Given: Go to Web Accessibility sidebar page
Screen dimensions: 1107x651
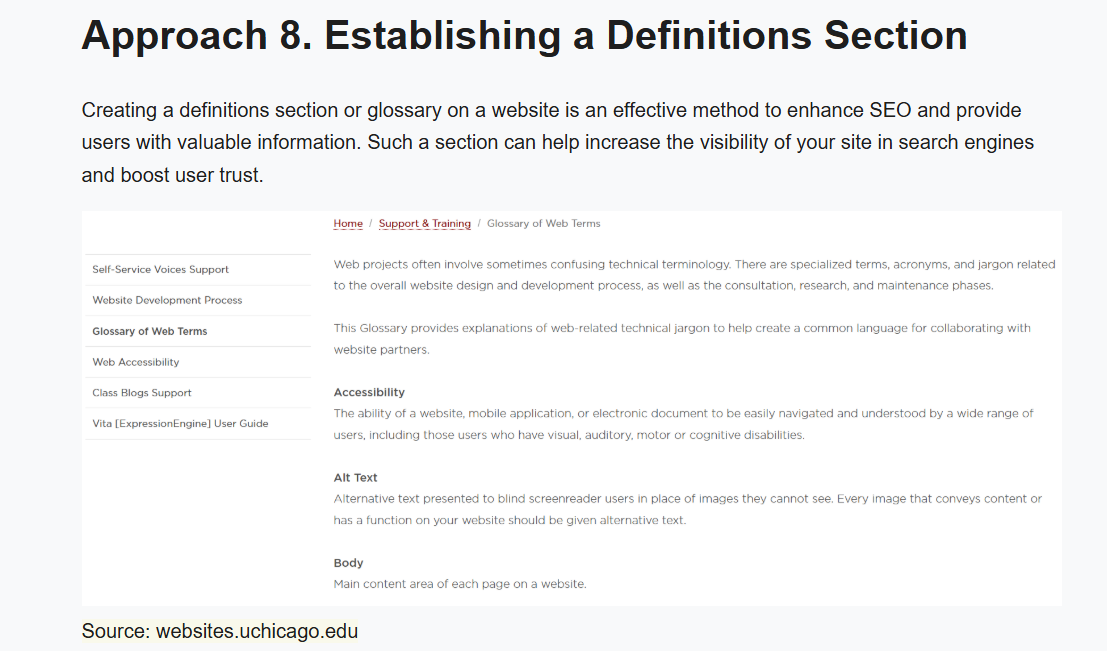Looking at the screenshot, I should pyautogui.click(x=136, y=362).
